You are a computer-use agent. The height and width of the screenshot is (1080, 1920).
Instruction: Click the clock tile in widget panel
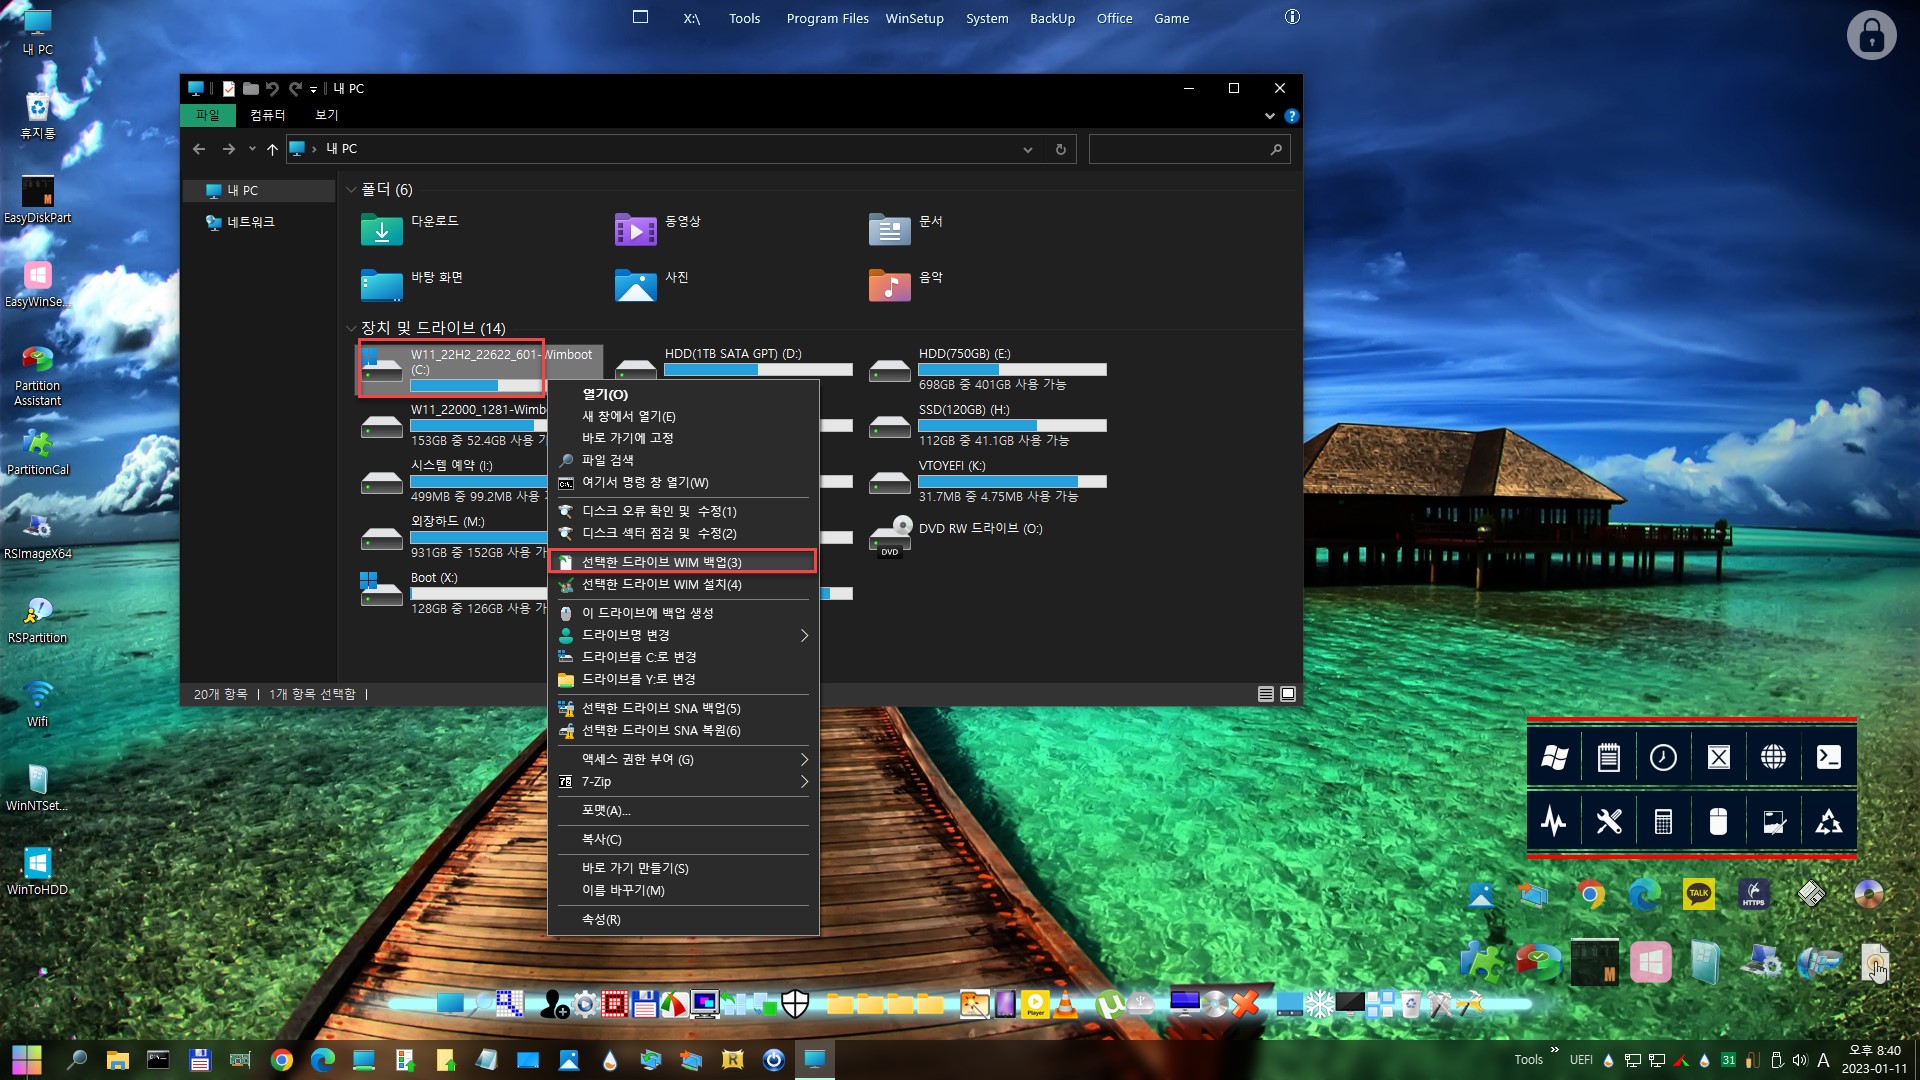click(1663, 757)
